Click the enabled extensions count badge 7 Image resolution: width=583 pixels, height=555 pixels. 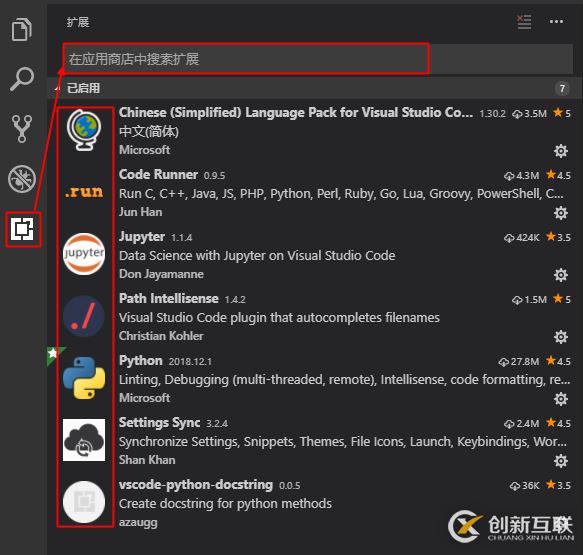tap(562, 88)
